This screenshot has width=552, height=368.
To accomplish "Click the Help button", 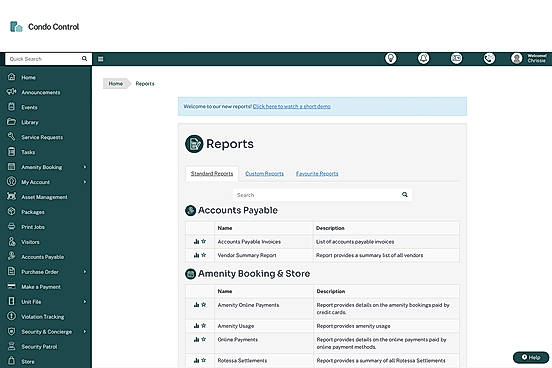I will 531,357.
